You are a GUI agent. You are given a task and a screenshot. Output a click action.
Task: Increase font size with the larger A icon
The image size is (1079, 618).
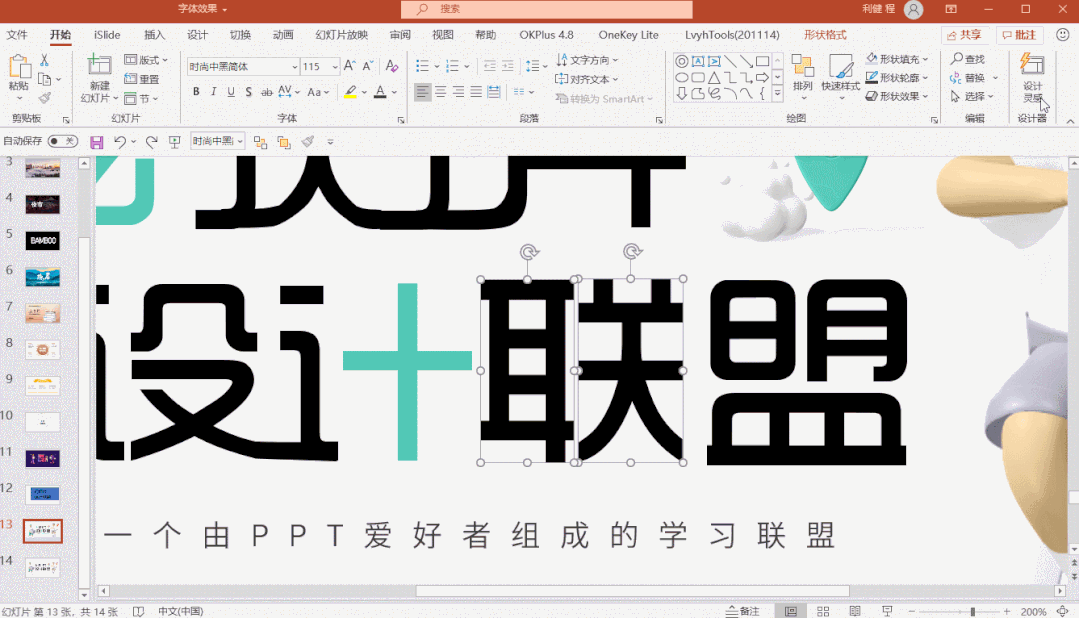(350, 66)
